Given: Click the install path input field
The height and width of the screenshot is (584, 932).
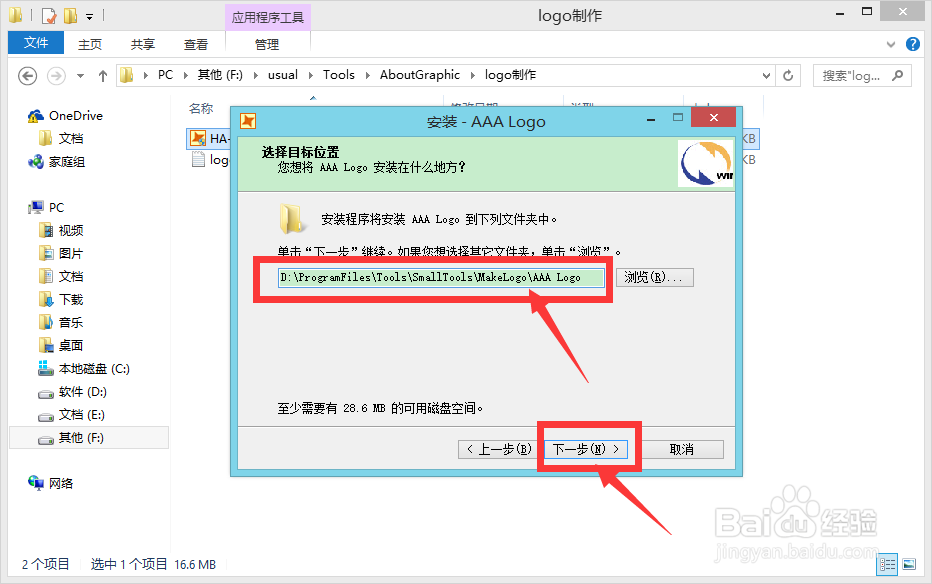Looking at the screenshot, I should (x=441, y=277).
